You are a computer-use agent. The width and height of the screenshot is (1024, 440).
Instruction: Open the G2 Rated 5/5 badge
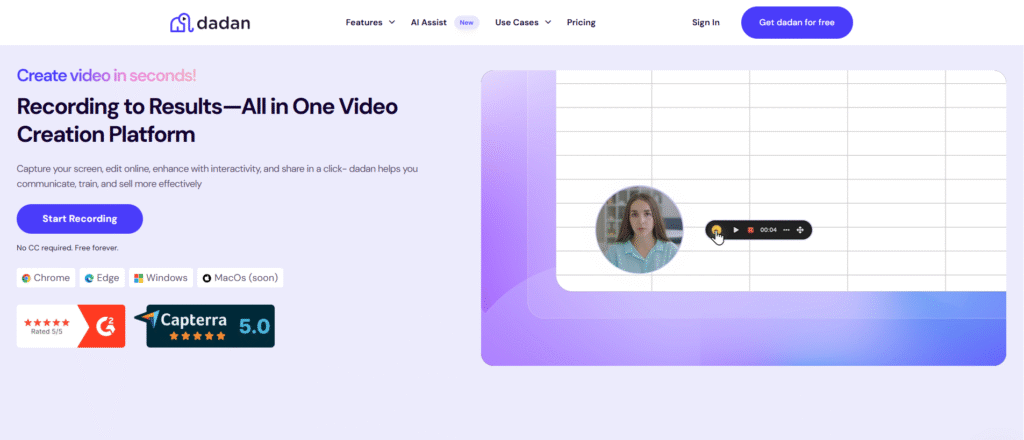pos(71,326)
